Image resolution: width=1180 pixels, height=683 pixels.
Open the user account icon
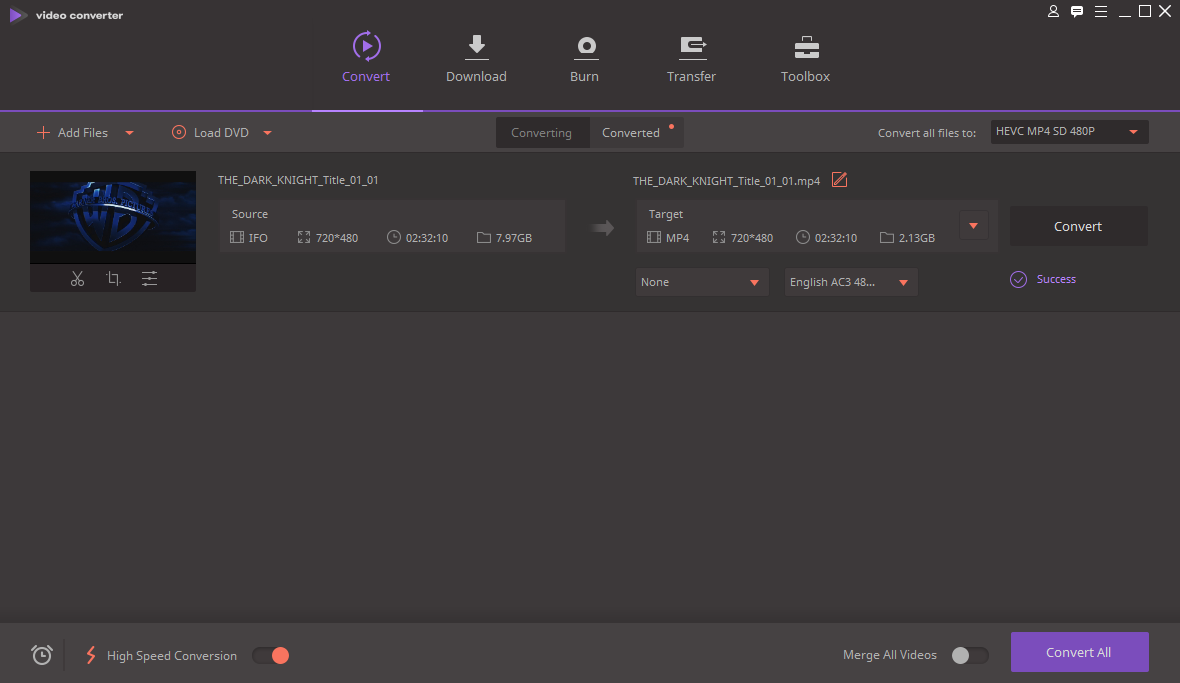[1053, 11]
